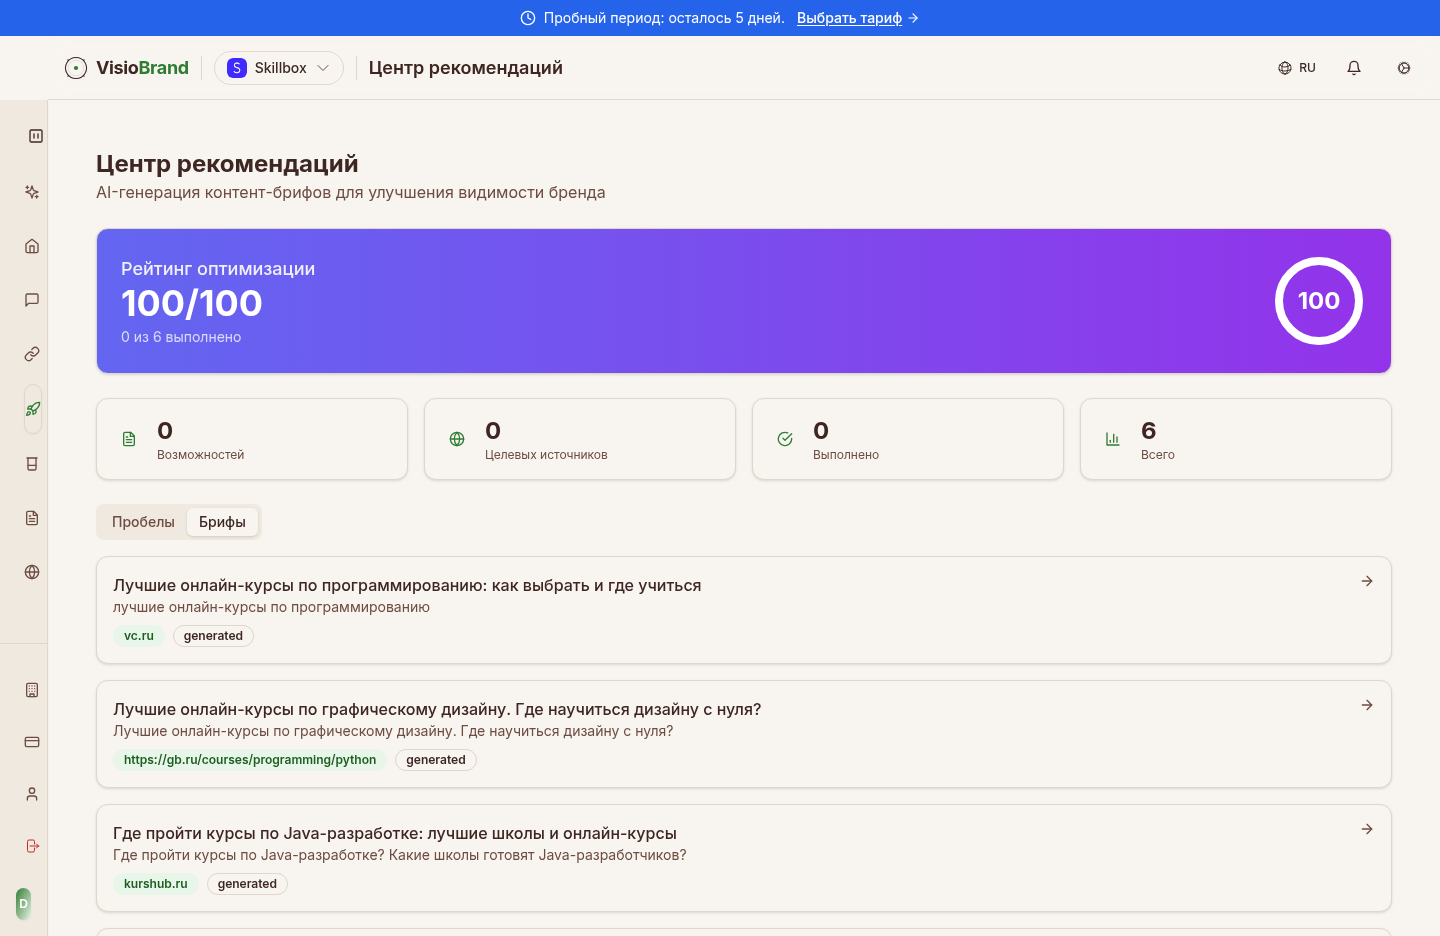Click the vc.ru source tag

click(139, 635)
